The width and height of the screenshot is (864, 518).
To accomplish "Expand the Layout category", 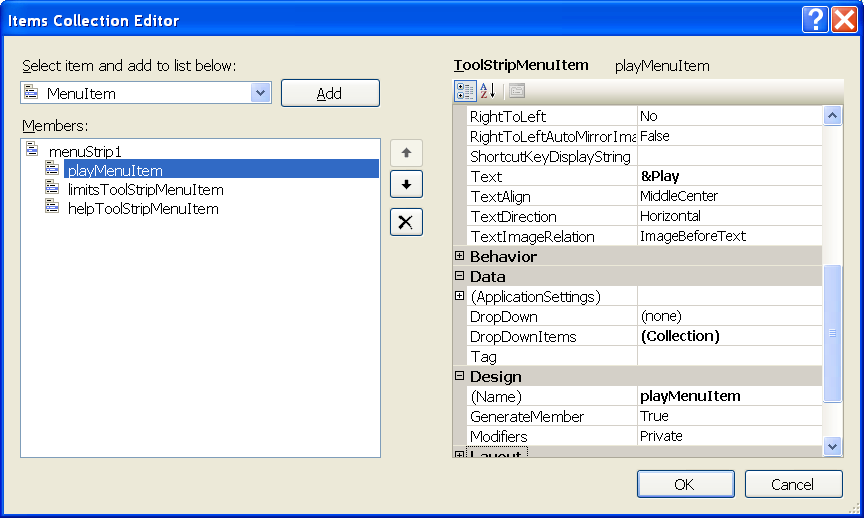I will tap(460, 454).
